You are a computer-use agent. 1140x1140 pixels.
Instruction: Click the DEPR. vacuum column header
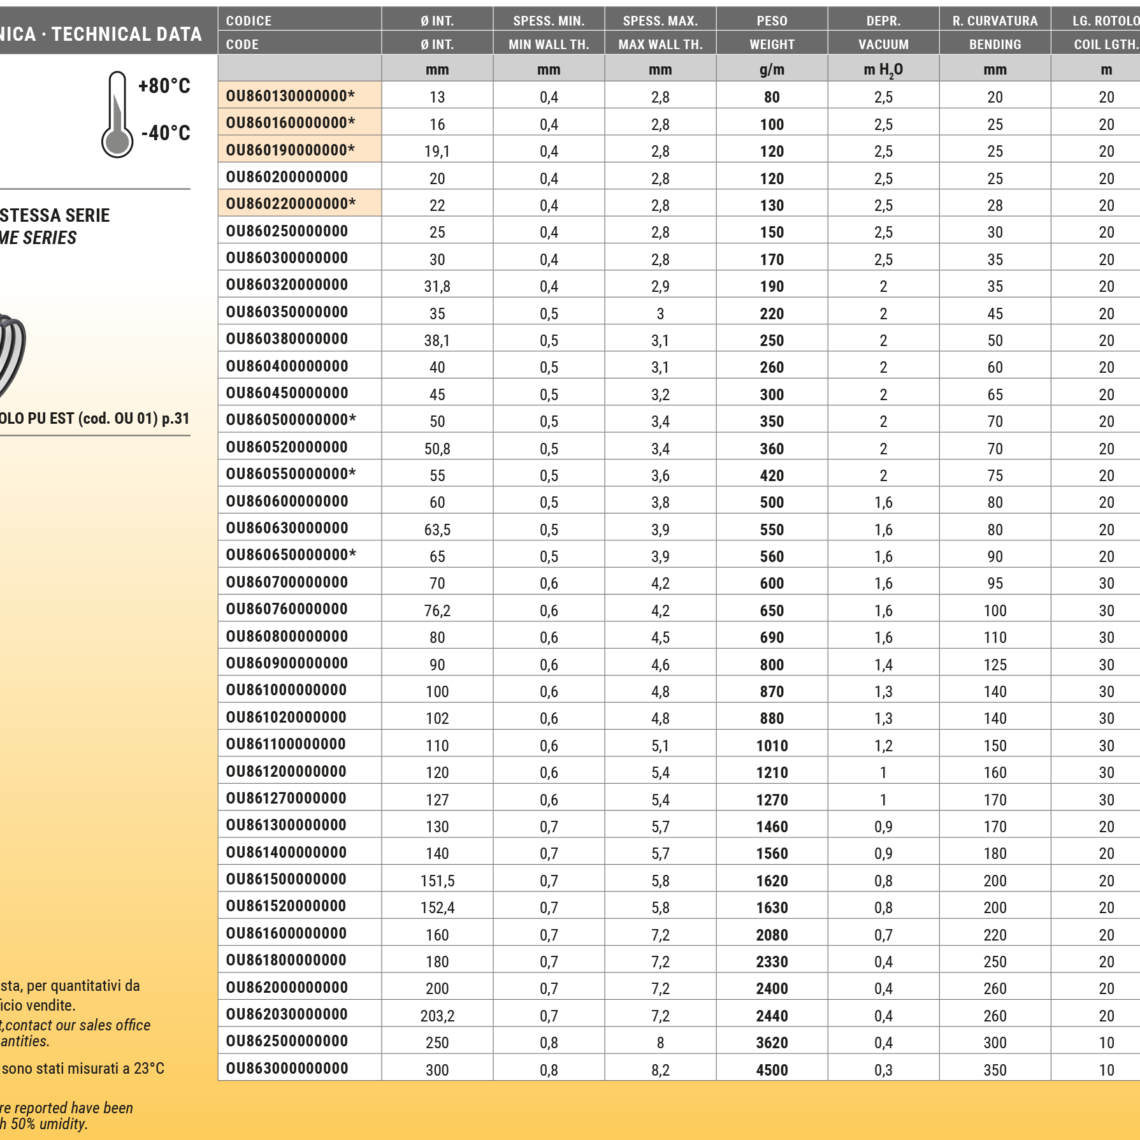point(883,20)
